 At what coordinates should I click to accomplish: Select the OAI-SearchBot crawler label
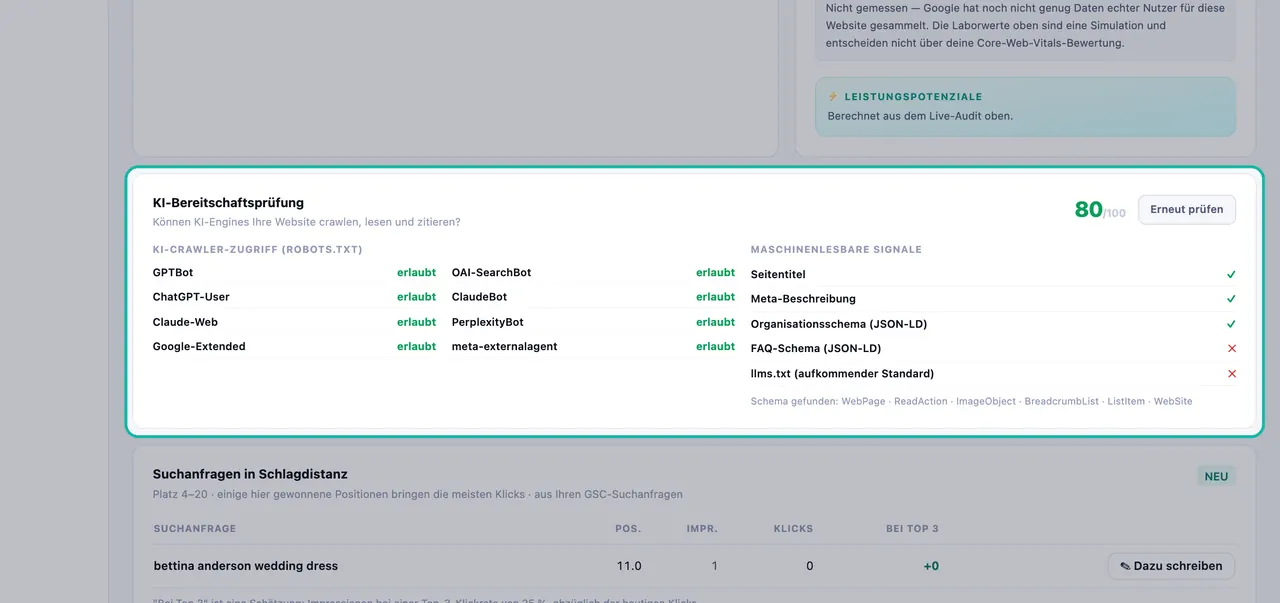[x=491, y=272]
